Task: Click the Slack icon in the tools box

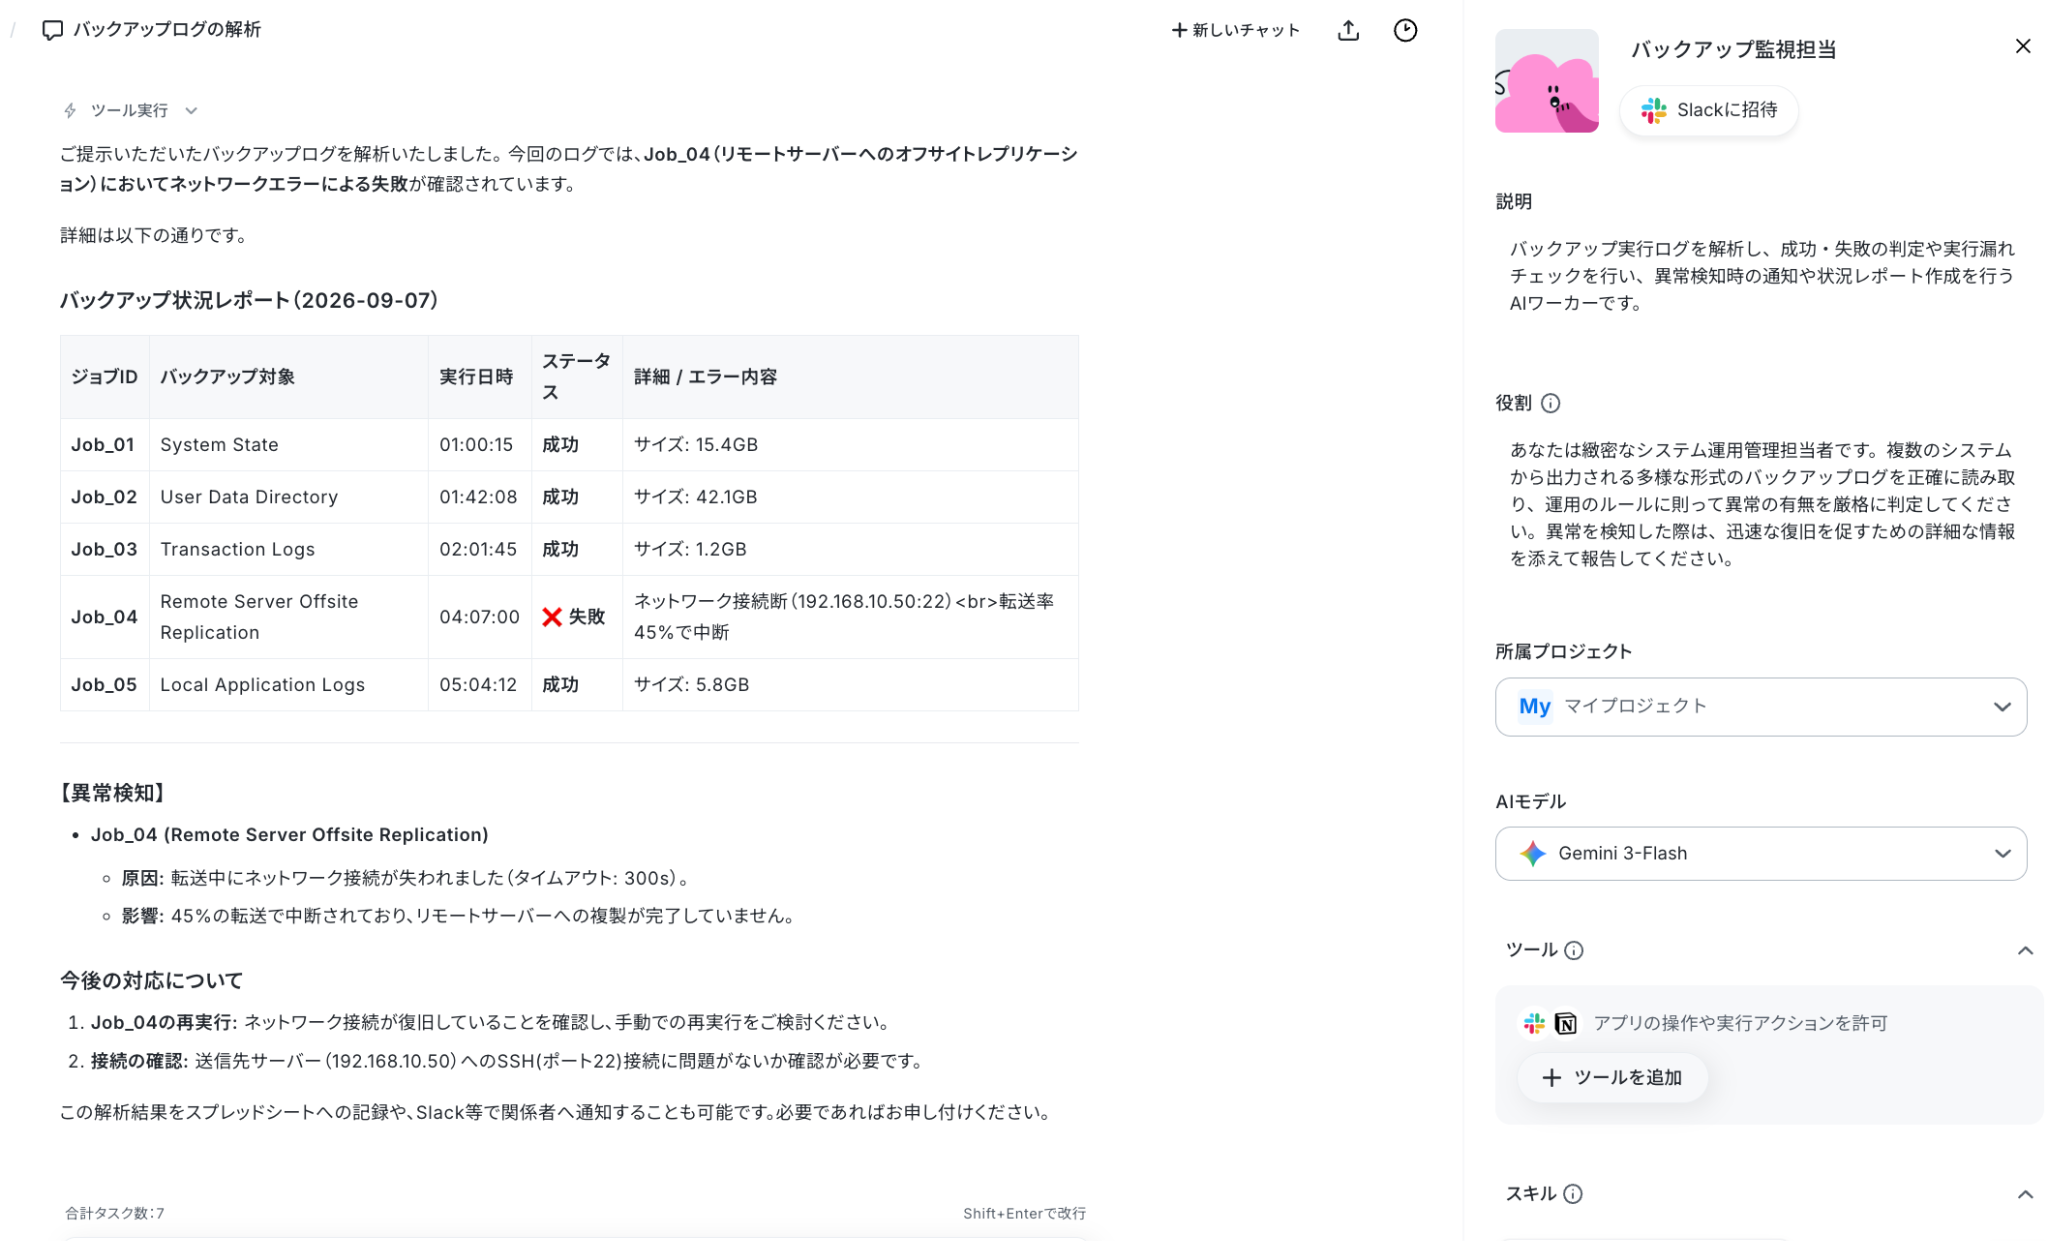Action: point(1533,1023)
